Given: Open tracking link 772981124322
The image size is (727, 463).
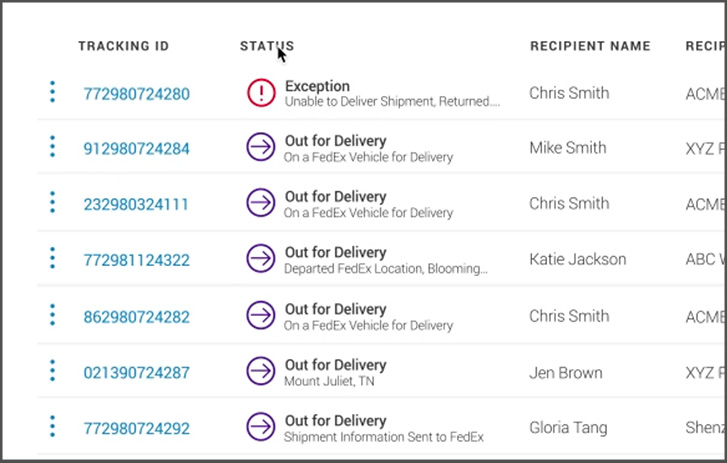Looking at the screenshot, I should (x=136, y=260).
